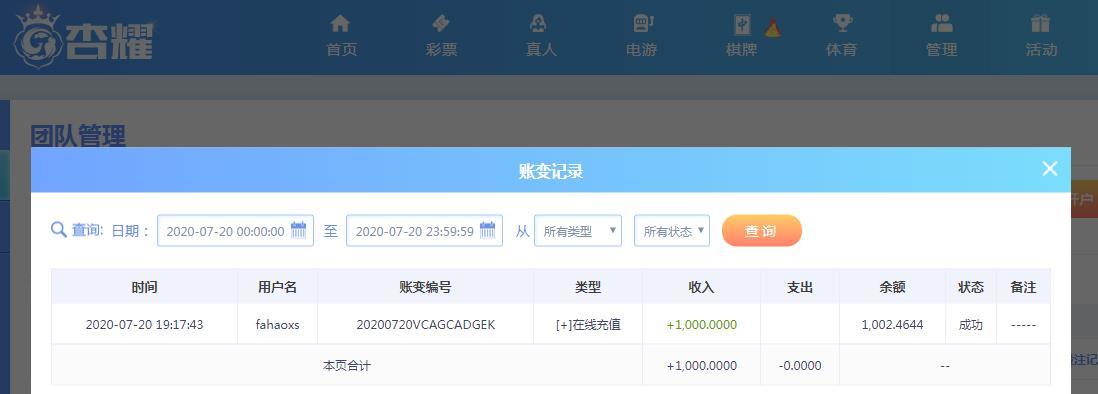Select the 真人 live dealer icon
Viewport: 1098px width, 394px height.
coord(538,24)
